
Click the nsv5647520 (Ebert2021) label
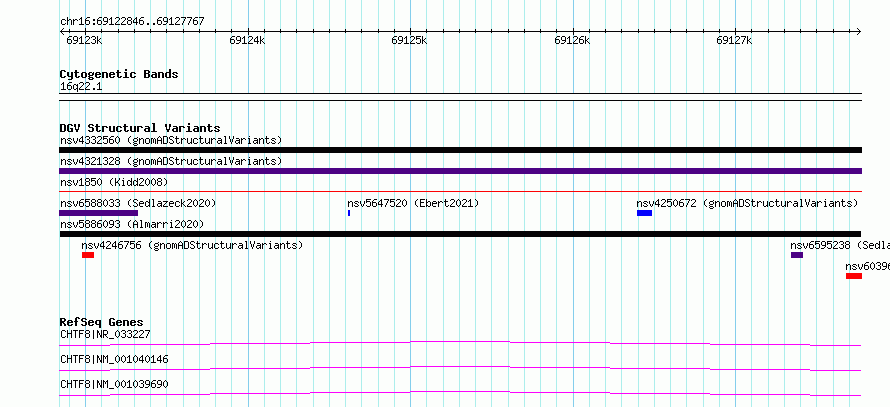click(413, 203)
